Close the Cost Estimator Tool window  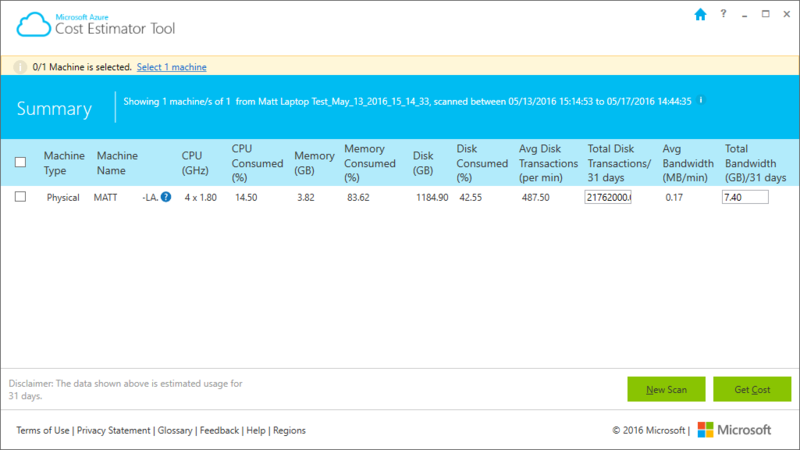coord(786,14)
